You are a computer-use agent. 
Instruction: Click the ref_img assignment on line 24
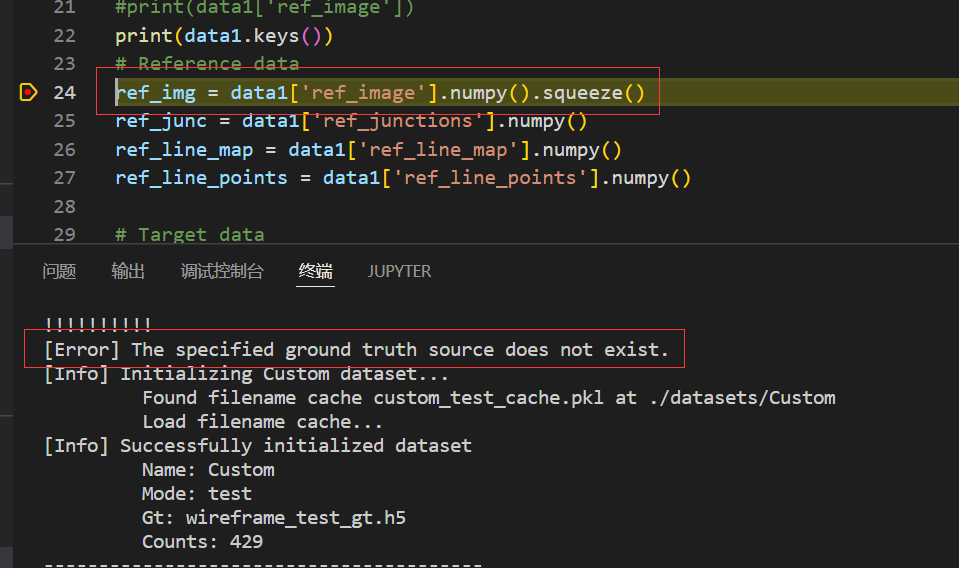pos(380,92)
